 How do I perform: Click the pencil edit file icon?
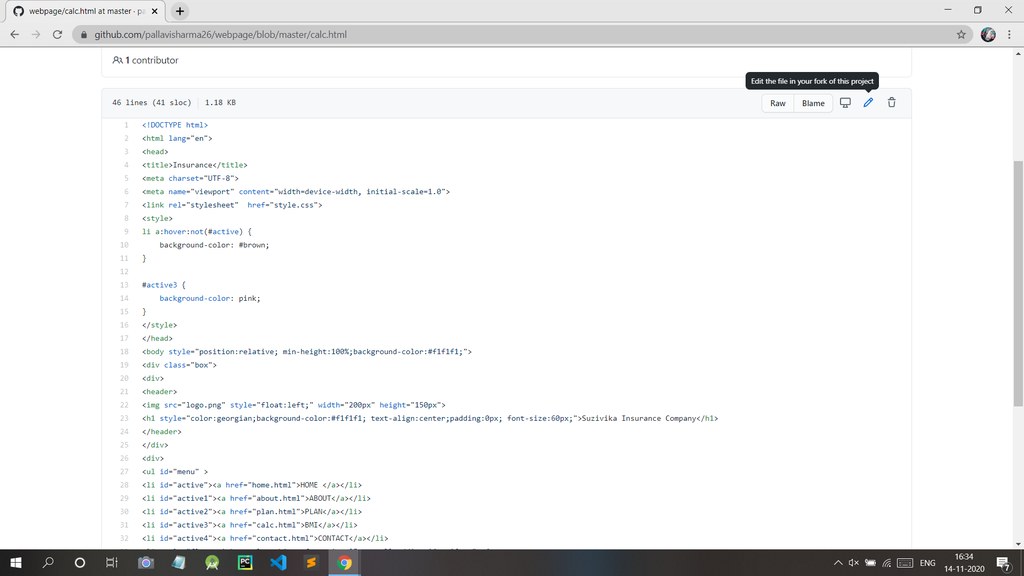click(868, 103)
